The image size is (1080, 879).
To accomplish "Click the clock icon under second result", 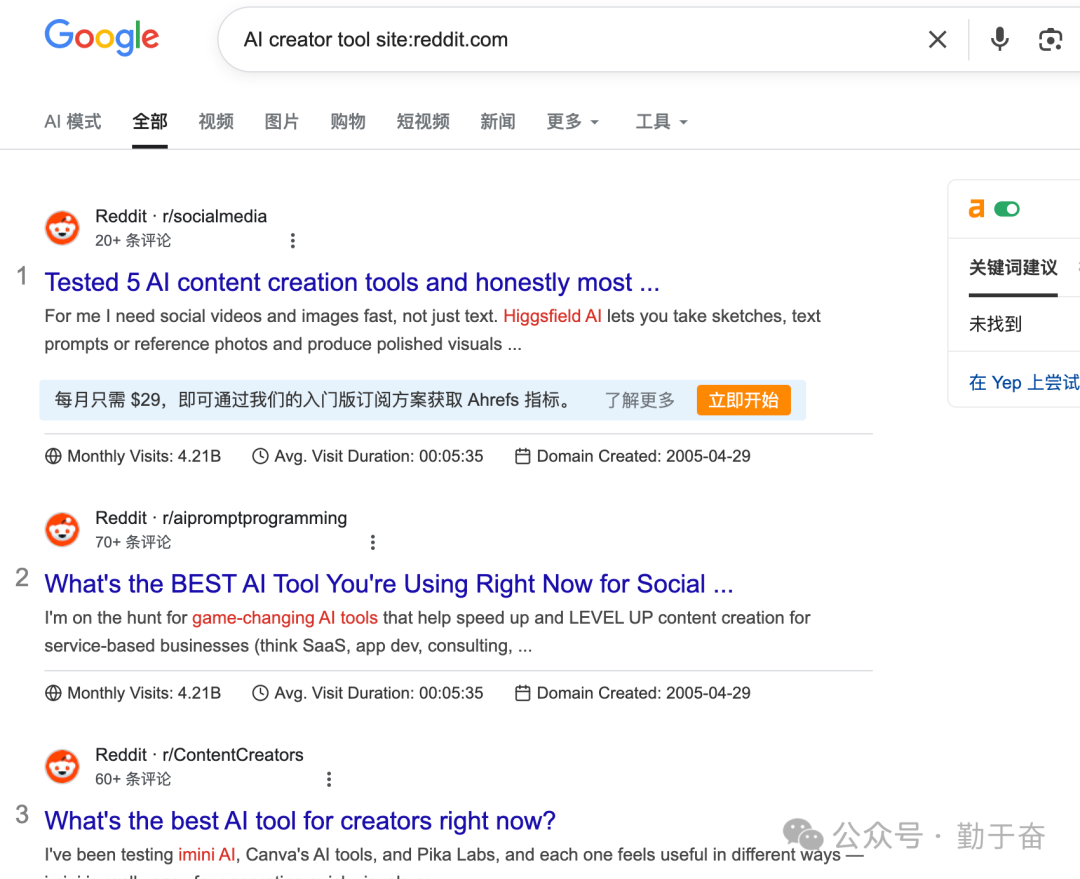I will [x=260, y=693].
